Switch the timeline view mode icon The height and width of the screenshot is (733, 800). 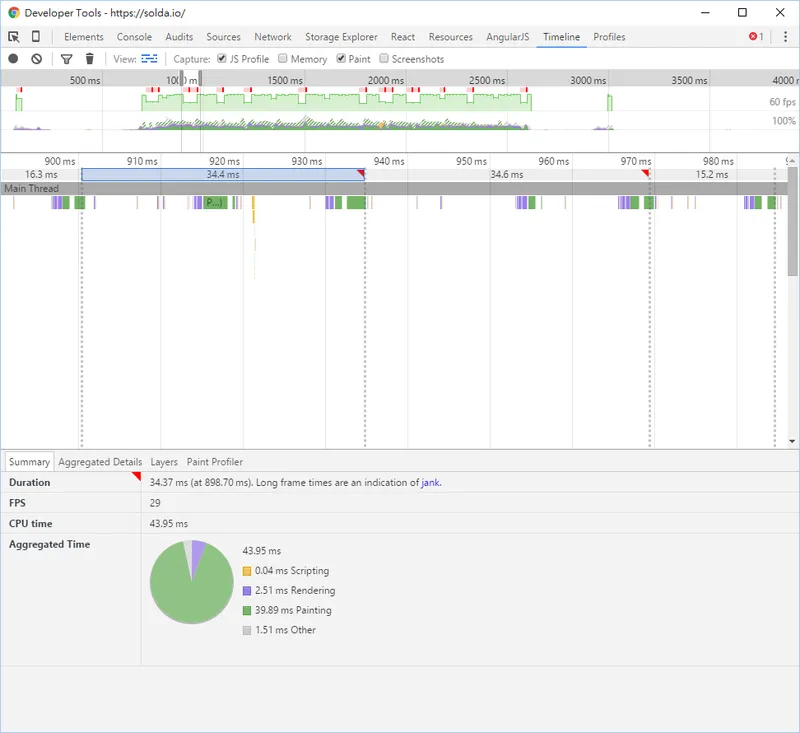point(149,59)
